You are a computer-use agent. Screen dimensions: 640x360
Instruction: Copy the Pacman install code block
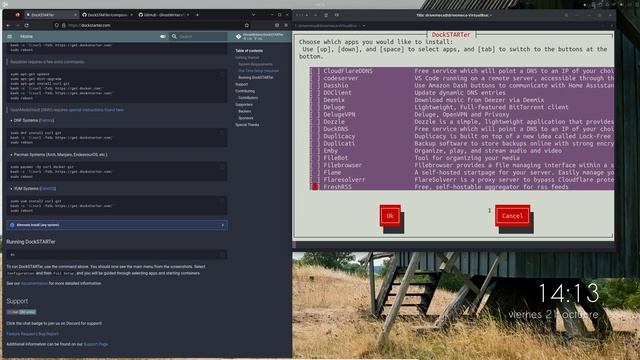222,167
